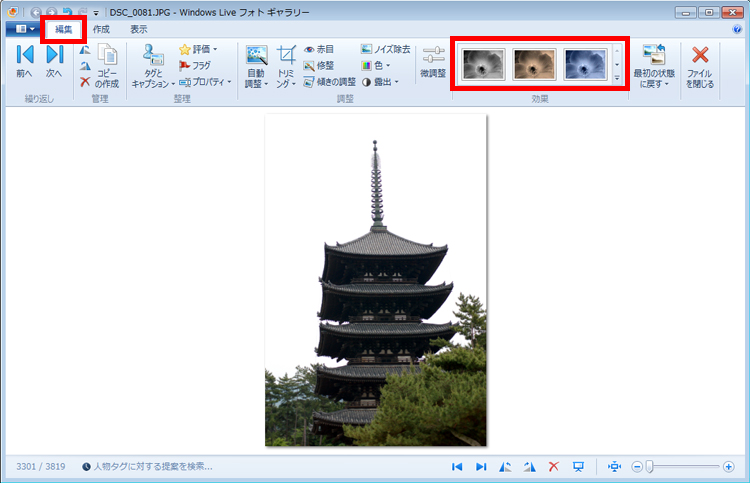The width and height of the screenshot is (750, 483).
Task: Click コピーの作成 to make a copy
Action: [107, 66]
